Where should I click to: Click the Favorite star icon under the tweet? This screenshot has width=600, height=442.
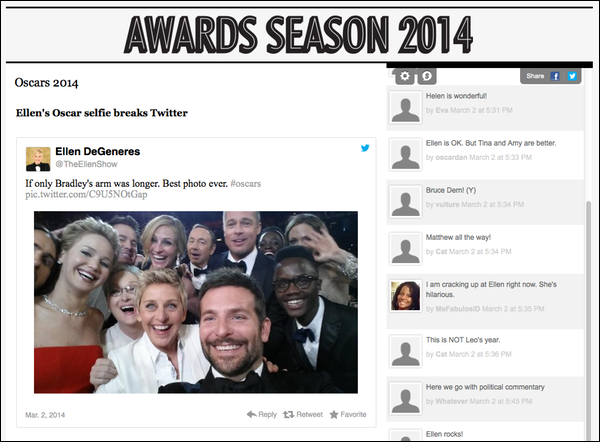[334, 414]
